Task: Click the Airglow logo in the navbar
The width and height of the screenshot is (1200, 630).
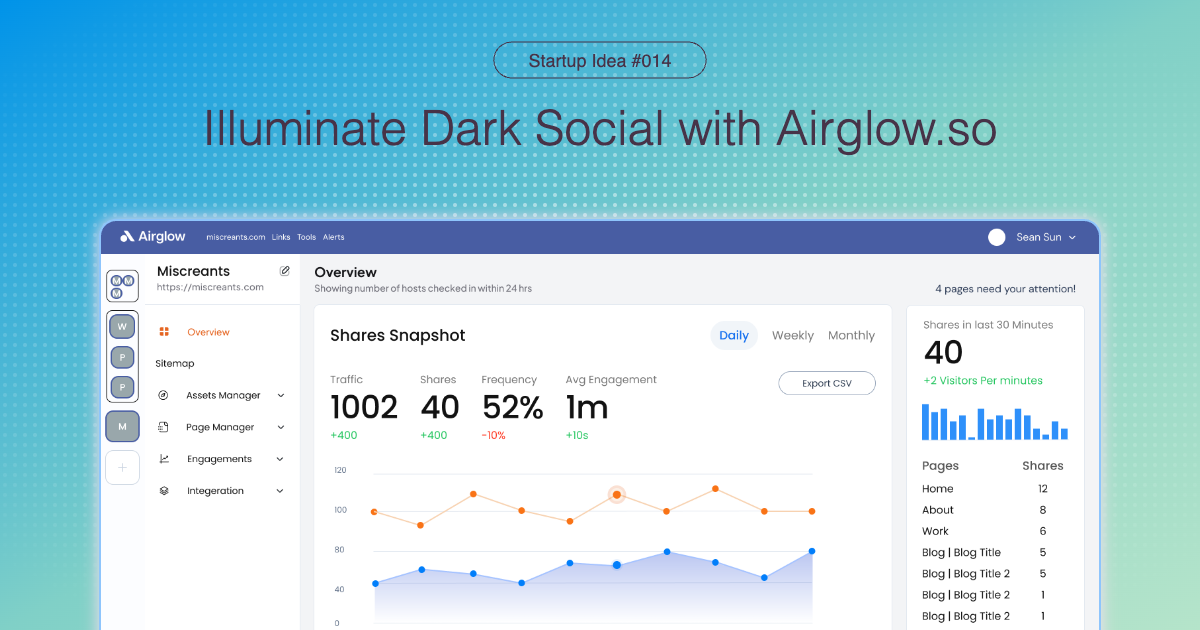Action: 153,237
